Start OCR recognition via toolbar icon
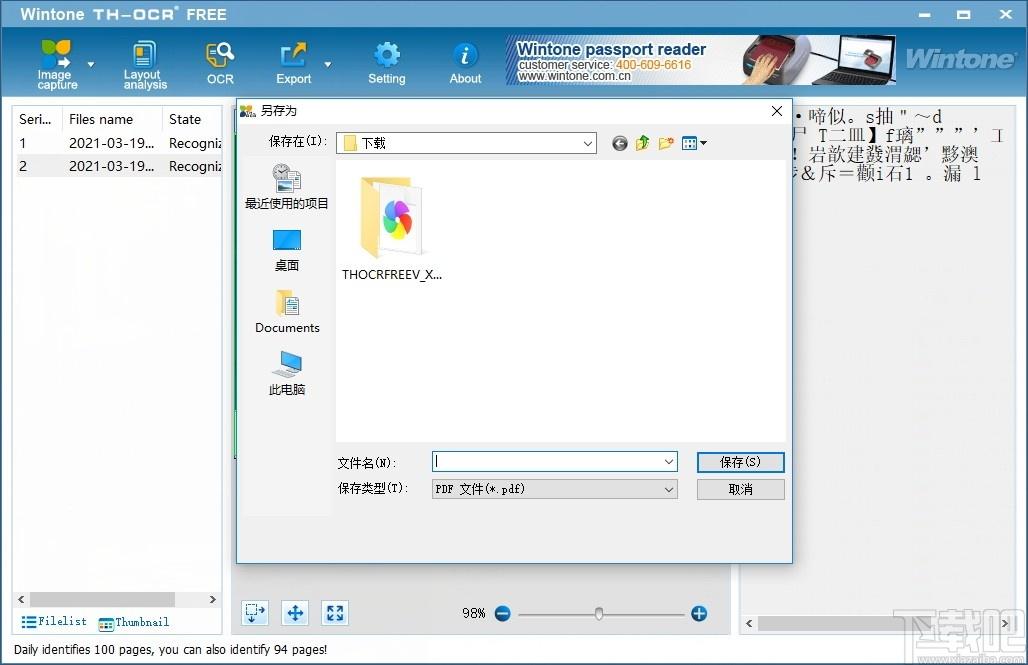The width and height of the screenshot is (1028, 665). (x=220, y=64)
